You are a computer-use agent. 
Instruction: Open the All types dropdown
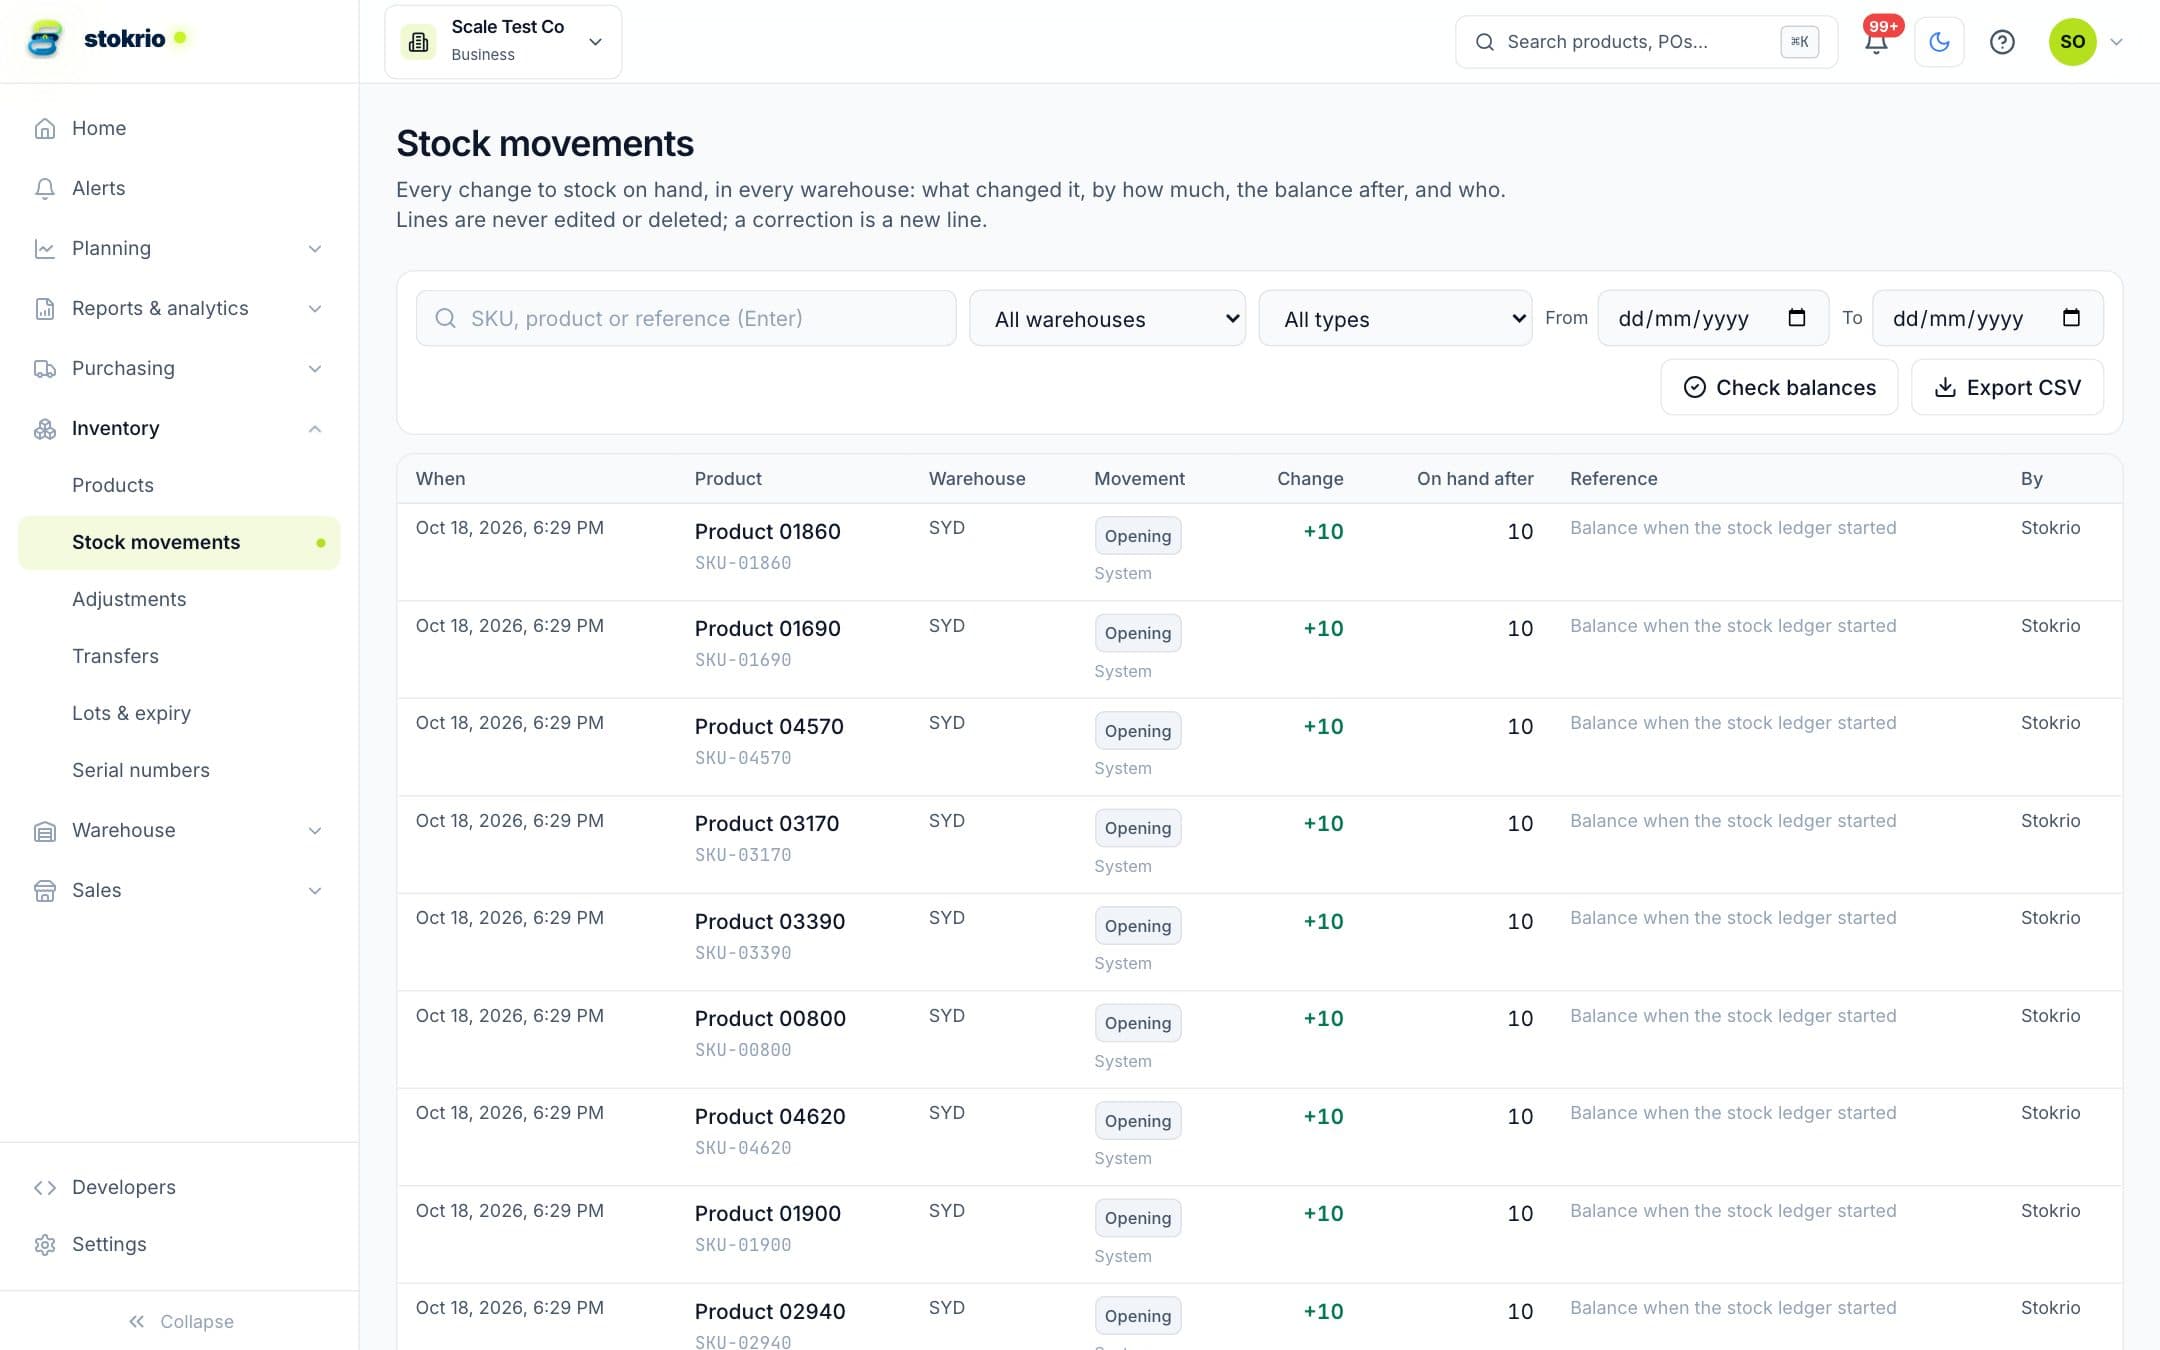point(1395,318)
